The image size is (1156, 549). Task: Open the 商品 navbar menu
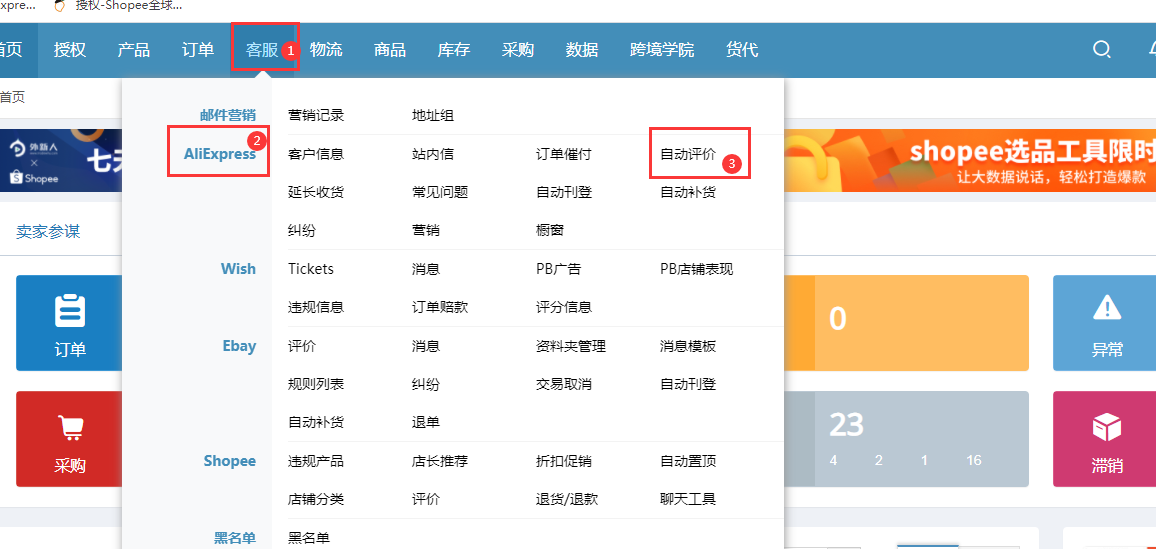click(x=390, y=50)
